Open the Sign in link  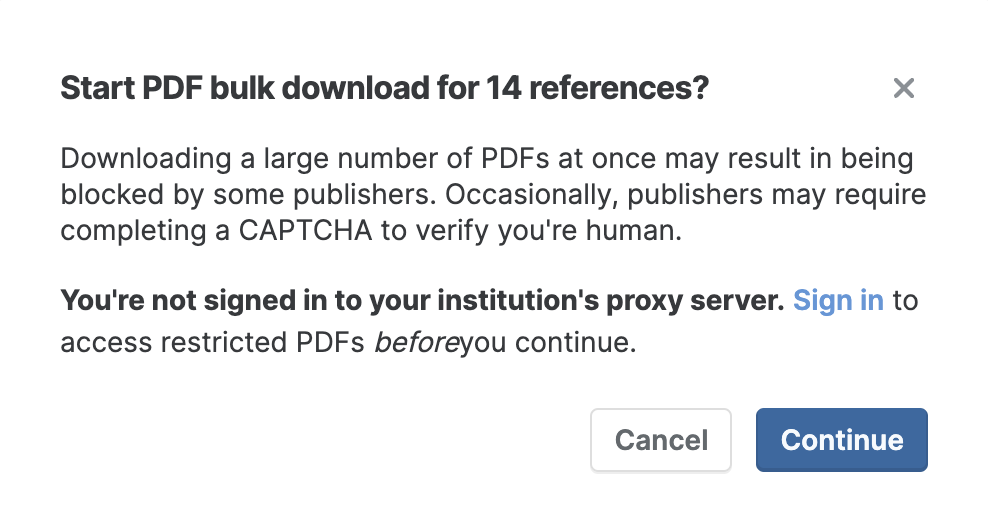click(838, 300)
